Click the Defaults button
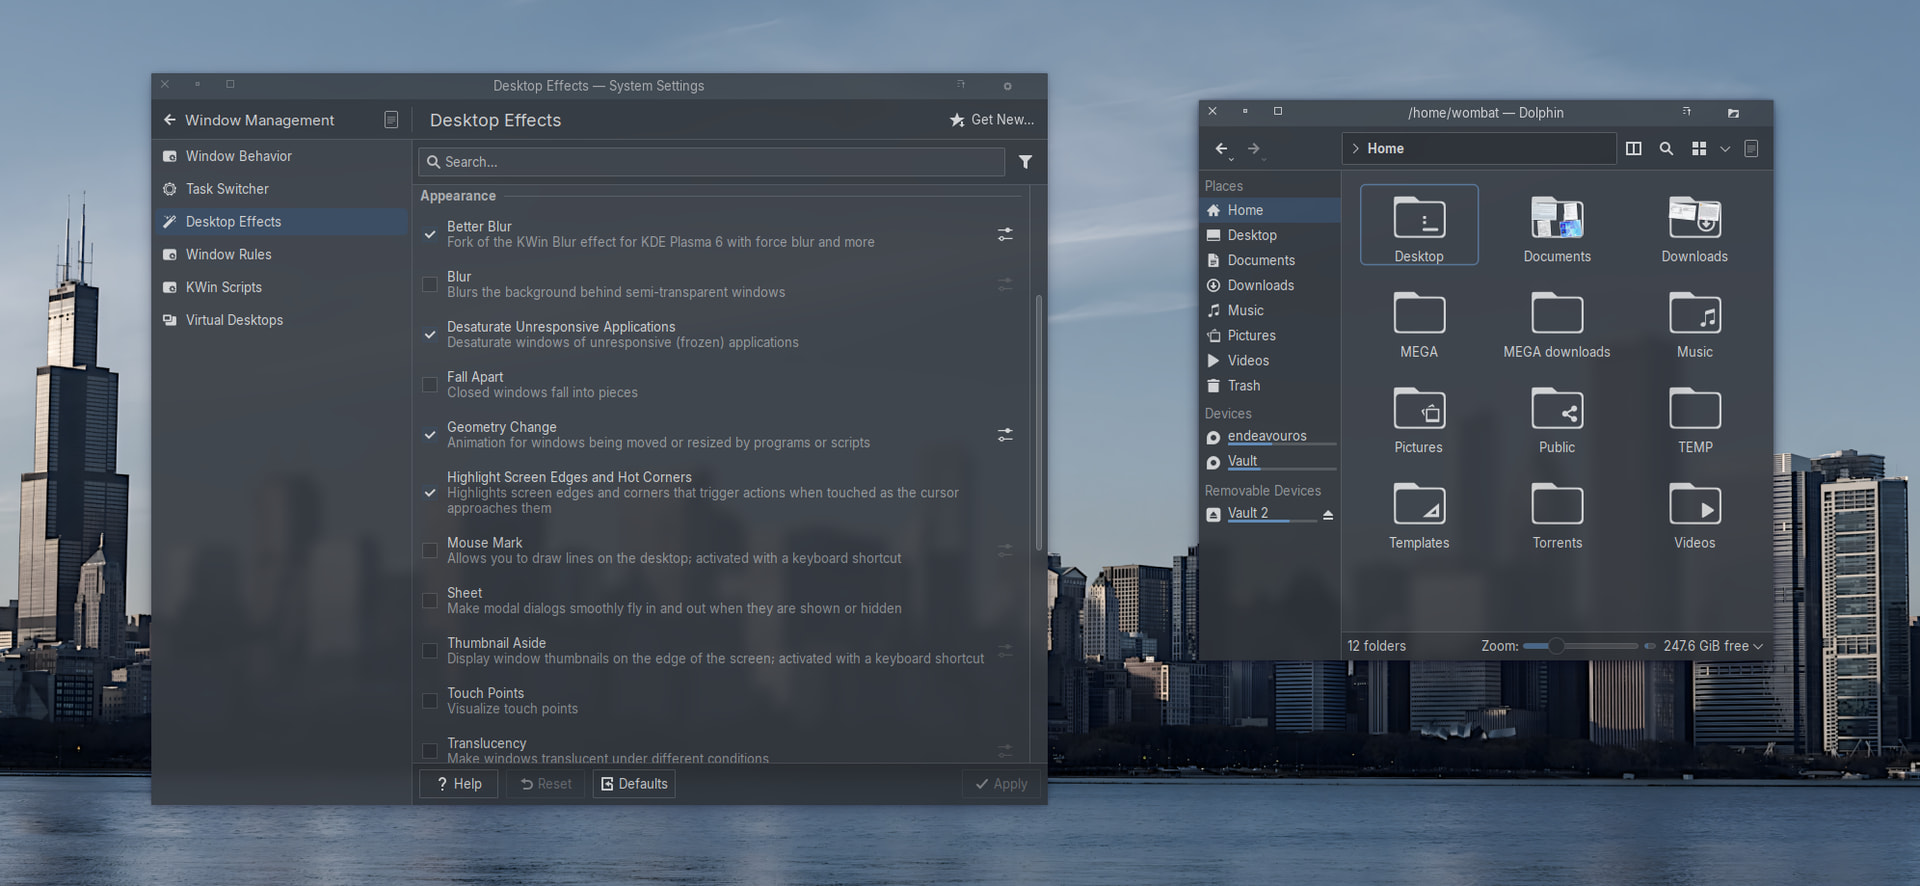This screenshot has height=886, width=1920. coord(634,784)
